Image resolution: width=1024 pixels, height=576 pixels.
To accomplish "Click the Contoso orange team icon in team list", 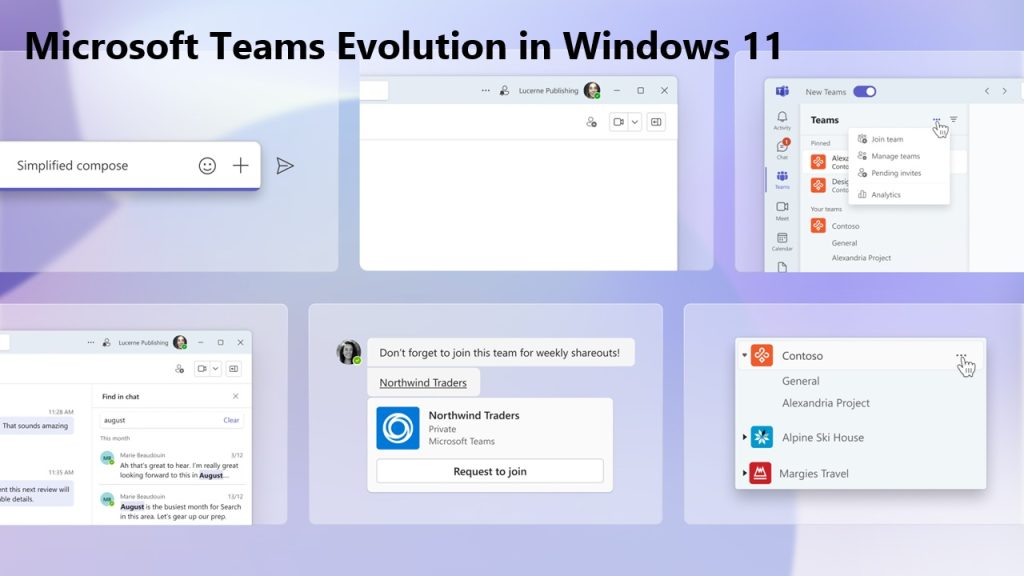I will pyautogui.click(x=761, y=356).
